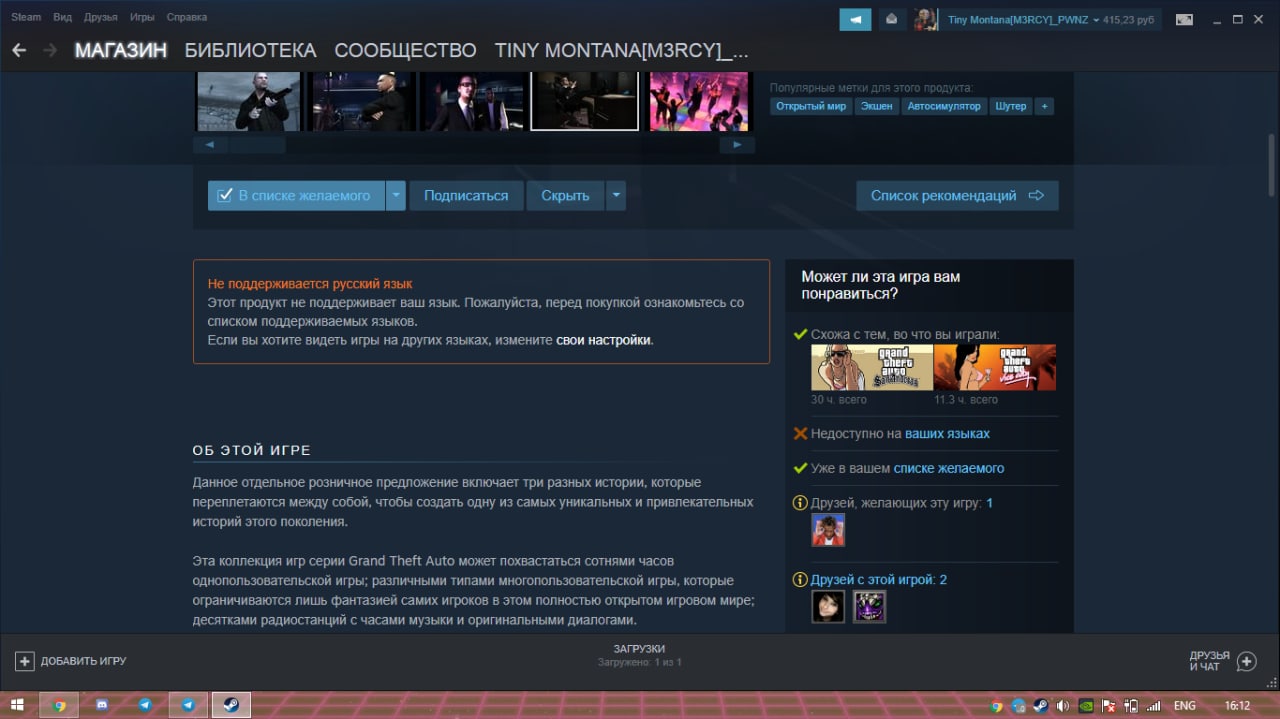This screenshot has width=1280, height=719.
Task: Open the inbox envelope icon
Action: [892, 19]
